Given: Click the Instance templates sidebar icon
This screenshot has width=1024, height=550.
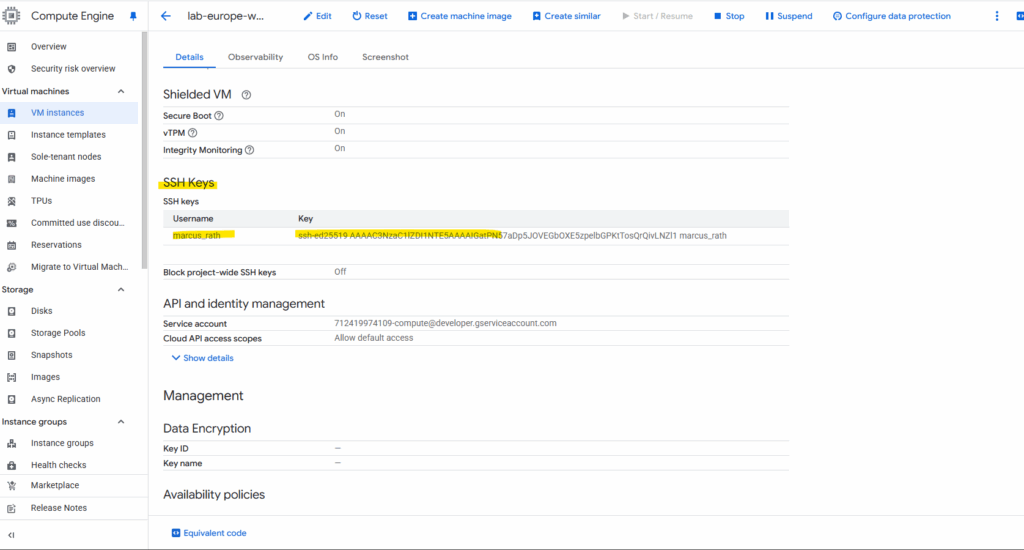Looking at the screenshot, I should (x=11, y=135).
